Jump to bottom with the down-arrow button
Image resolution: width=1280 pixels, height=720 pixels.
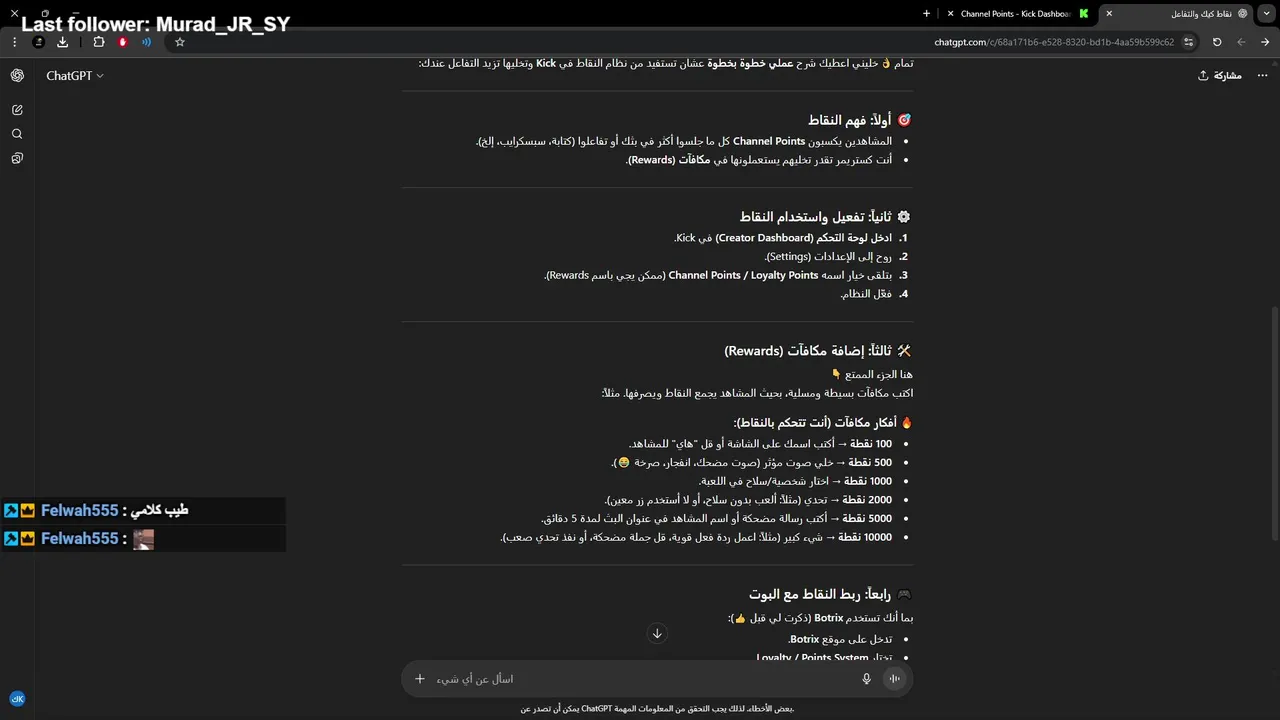(x=657, y=633)
